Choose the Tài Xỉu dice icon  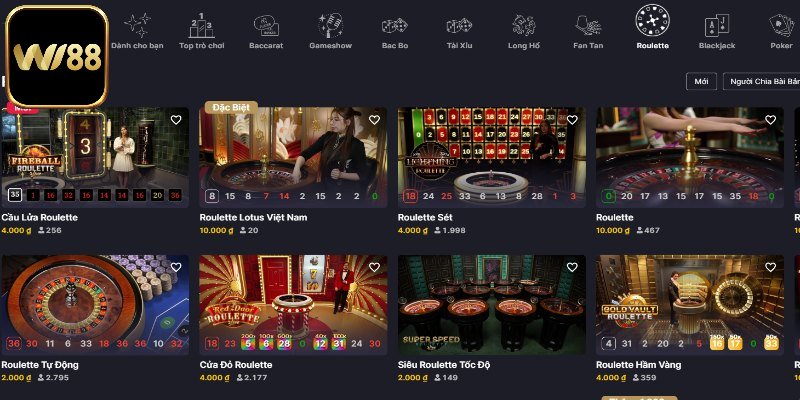459,26
